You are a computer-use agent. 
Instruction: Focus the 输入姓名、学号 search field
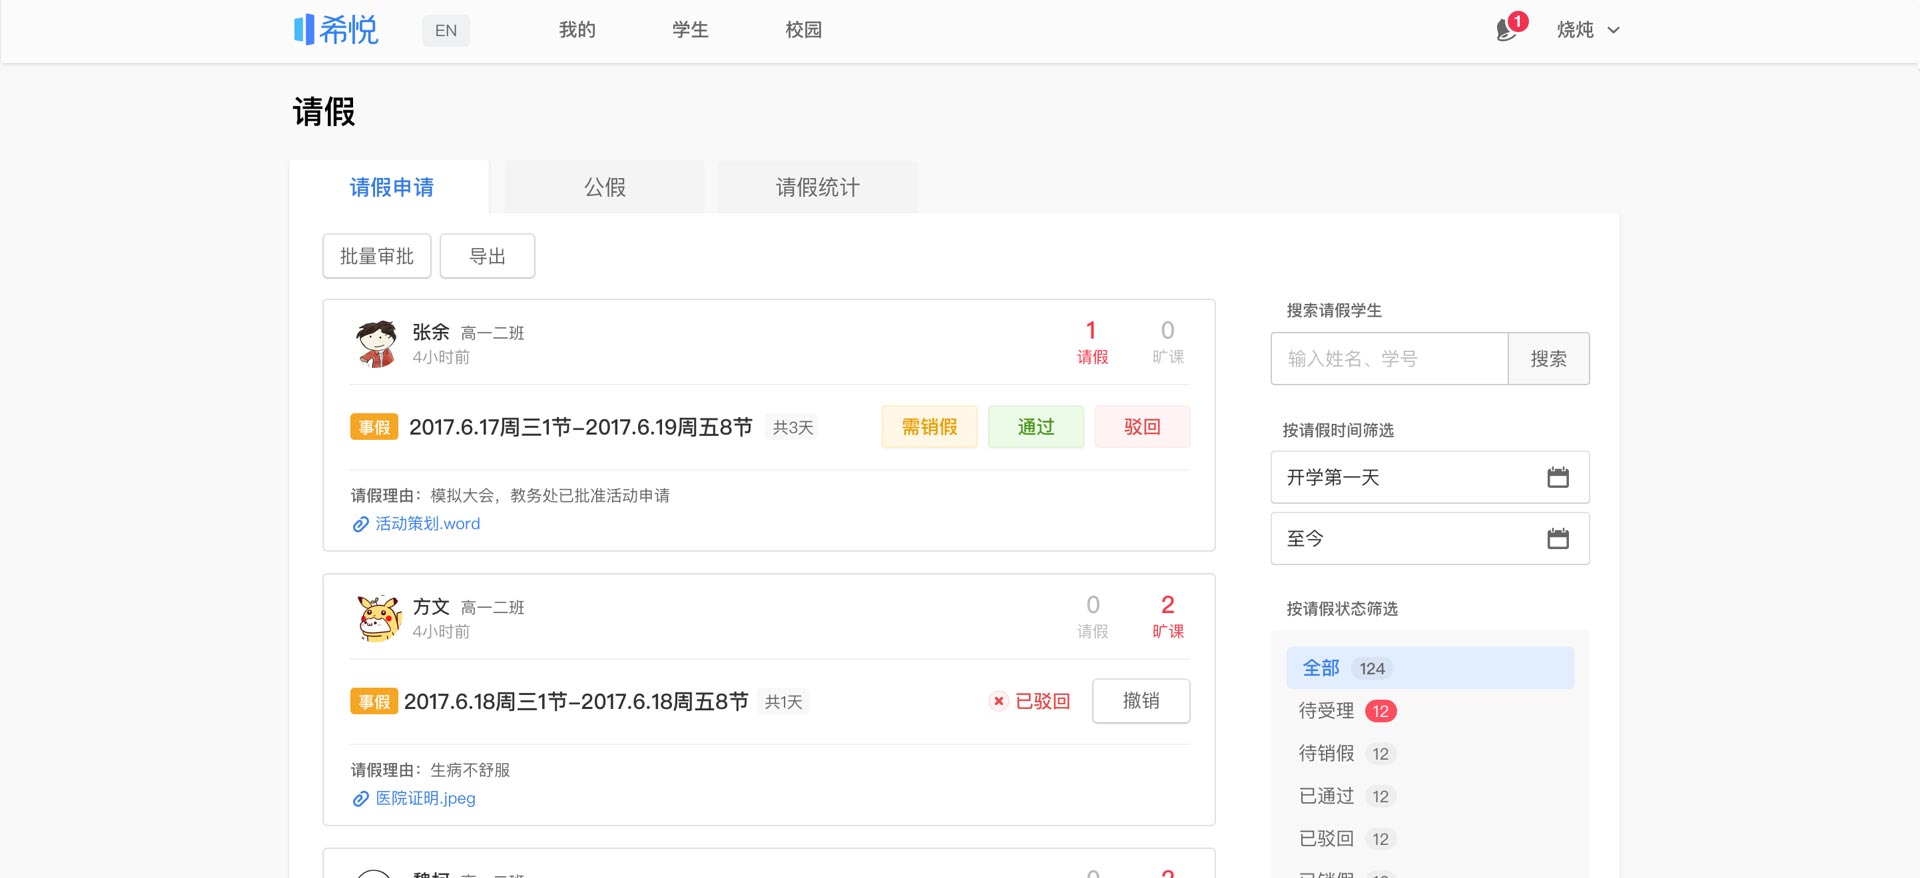[1389, 359]
